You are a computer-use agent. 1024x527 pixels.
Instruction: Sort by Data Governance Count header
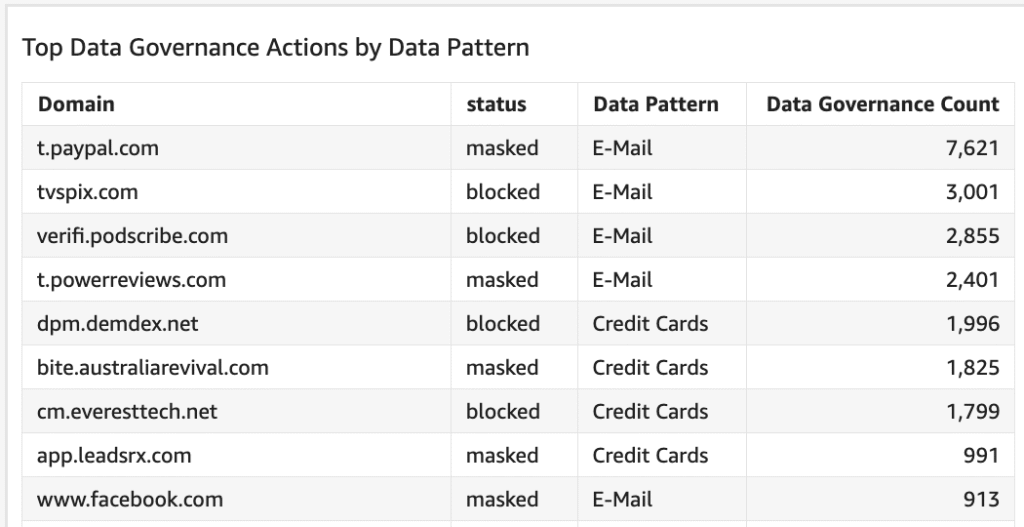(x=882, y=104)
